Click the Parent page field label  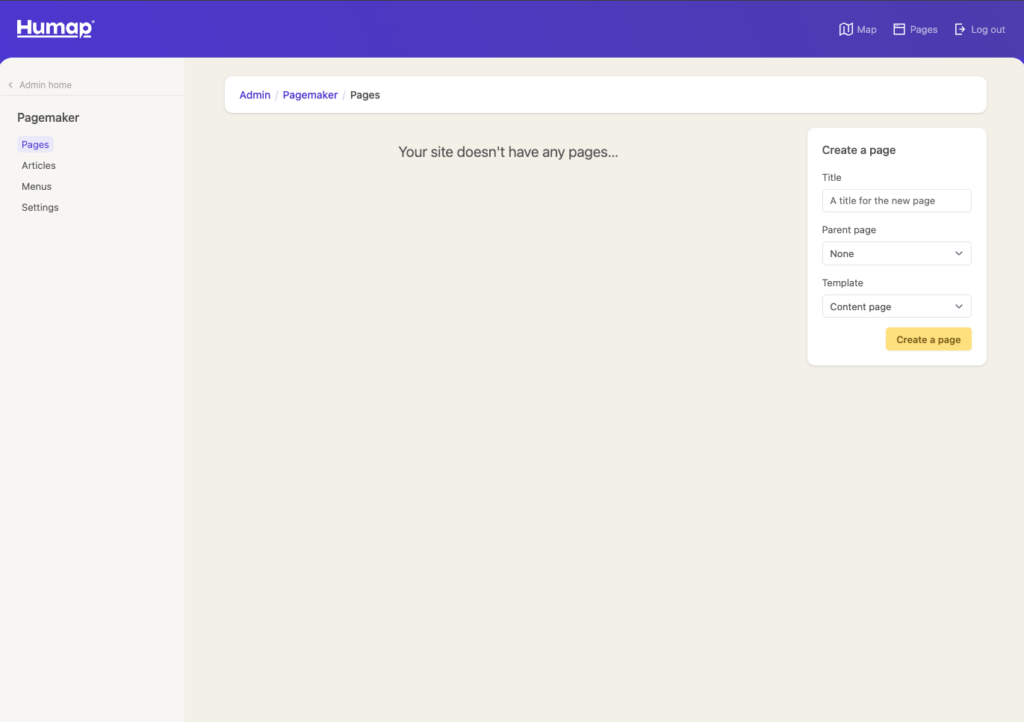849,230
